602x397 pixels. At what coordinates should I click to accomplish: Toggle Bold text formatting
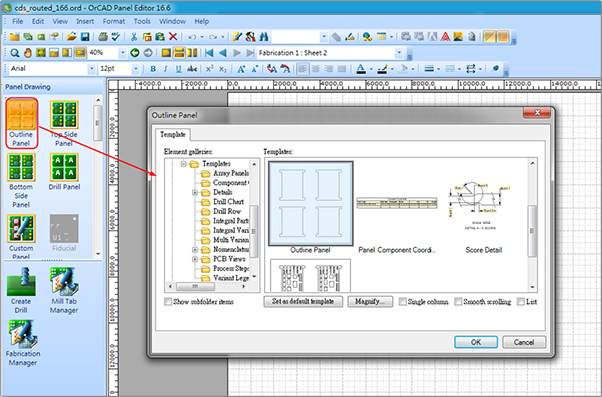point(153,69)
